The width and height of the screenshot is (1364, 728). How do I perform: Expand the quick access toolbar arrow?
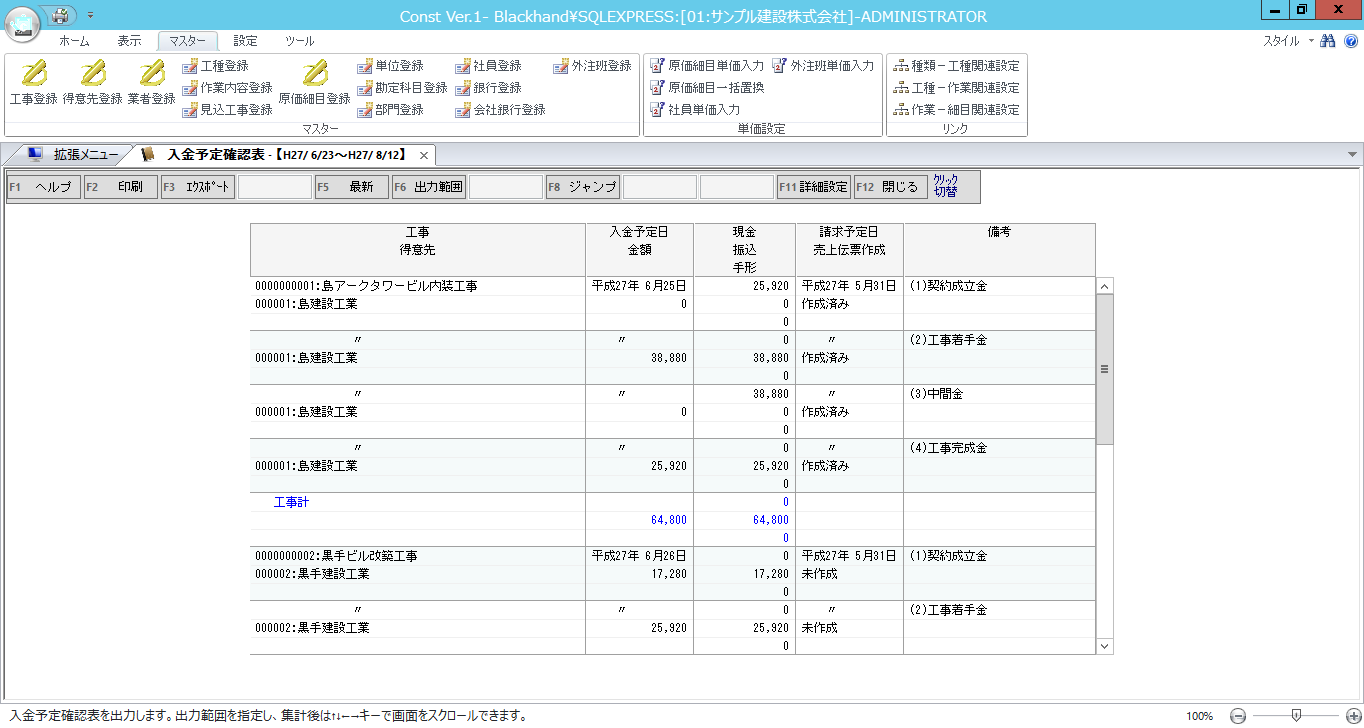[89, 15]
